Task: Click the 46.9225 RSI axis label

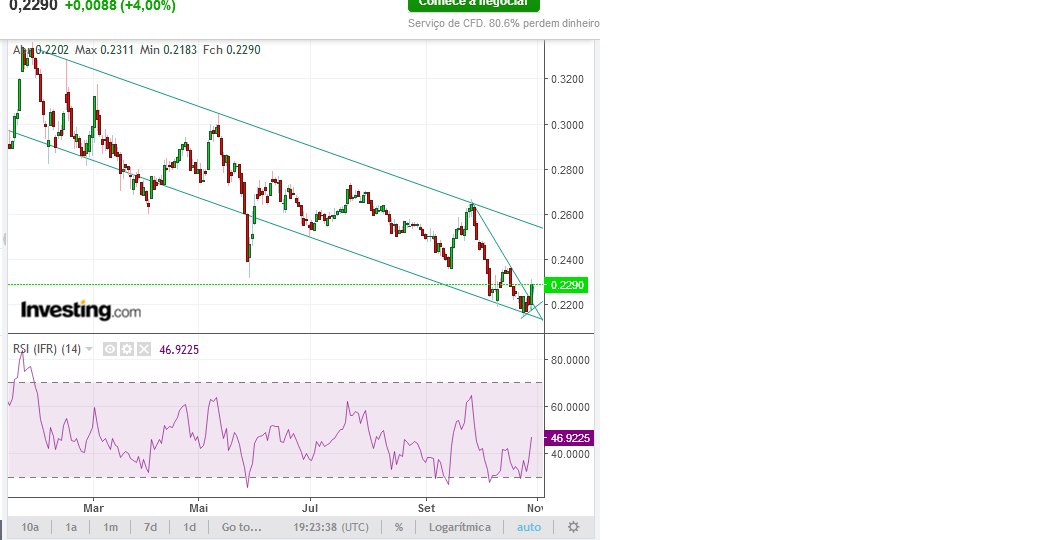Action: [569, 438]
